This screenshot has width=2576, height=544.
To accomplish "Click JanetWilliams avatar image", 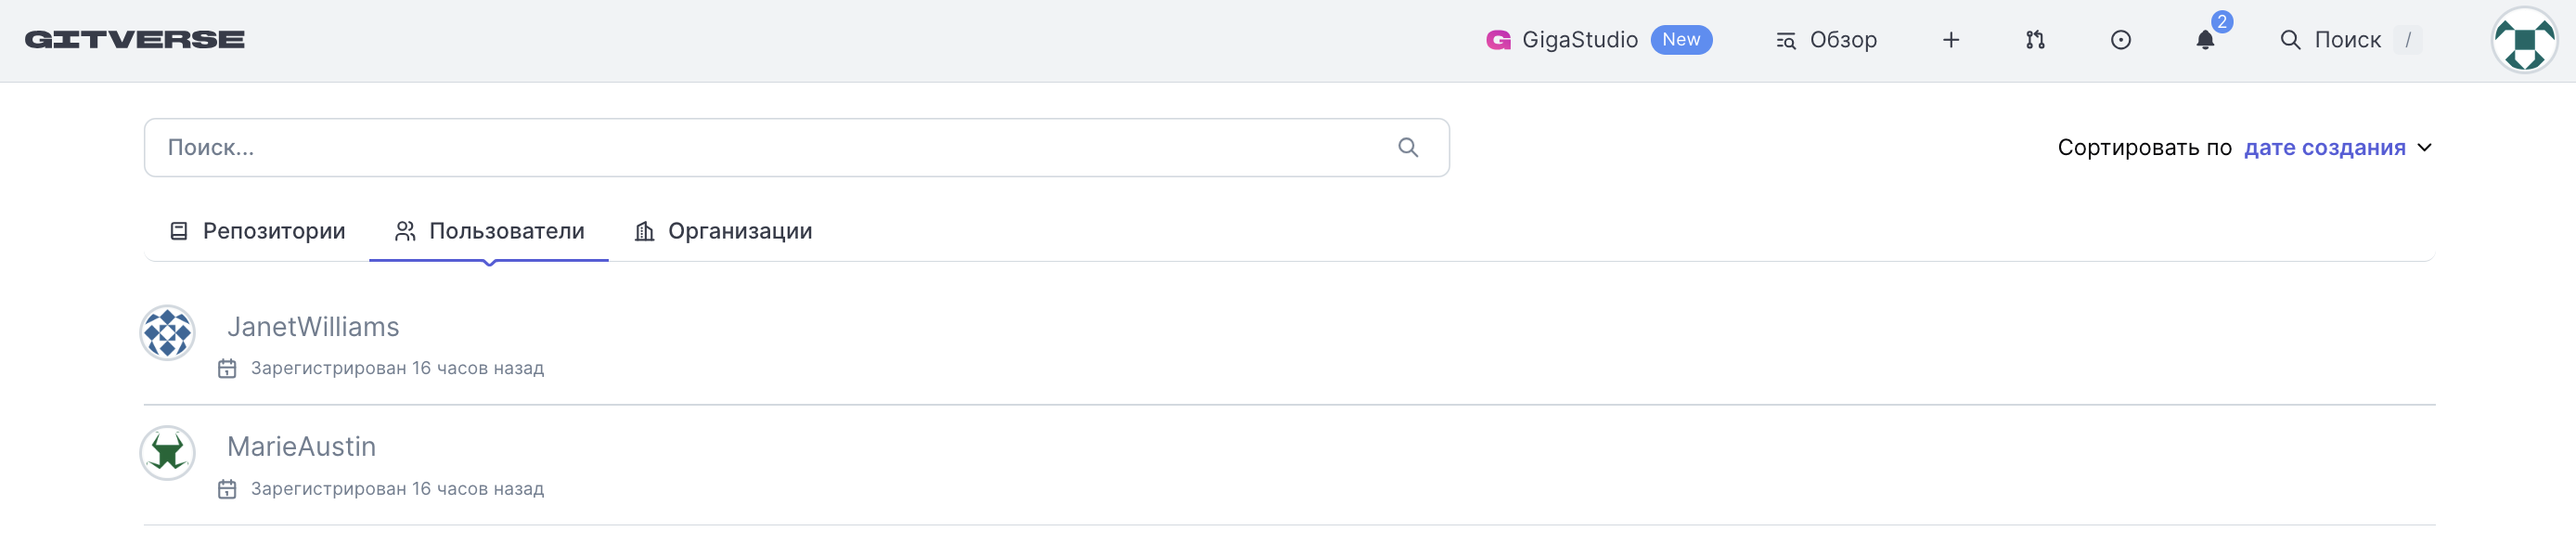I will (167, 333).
